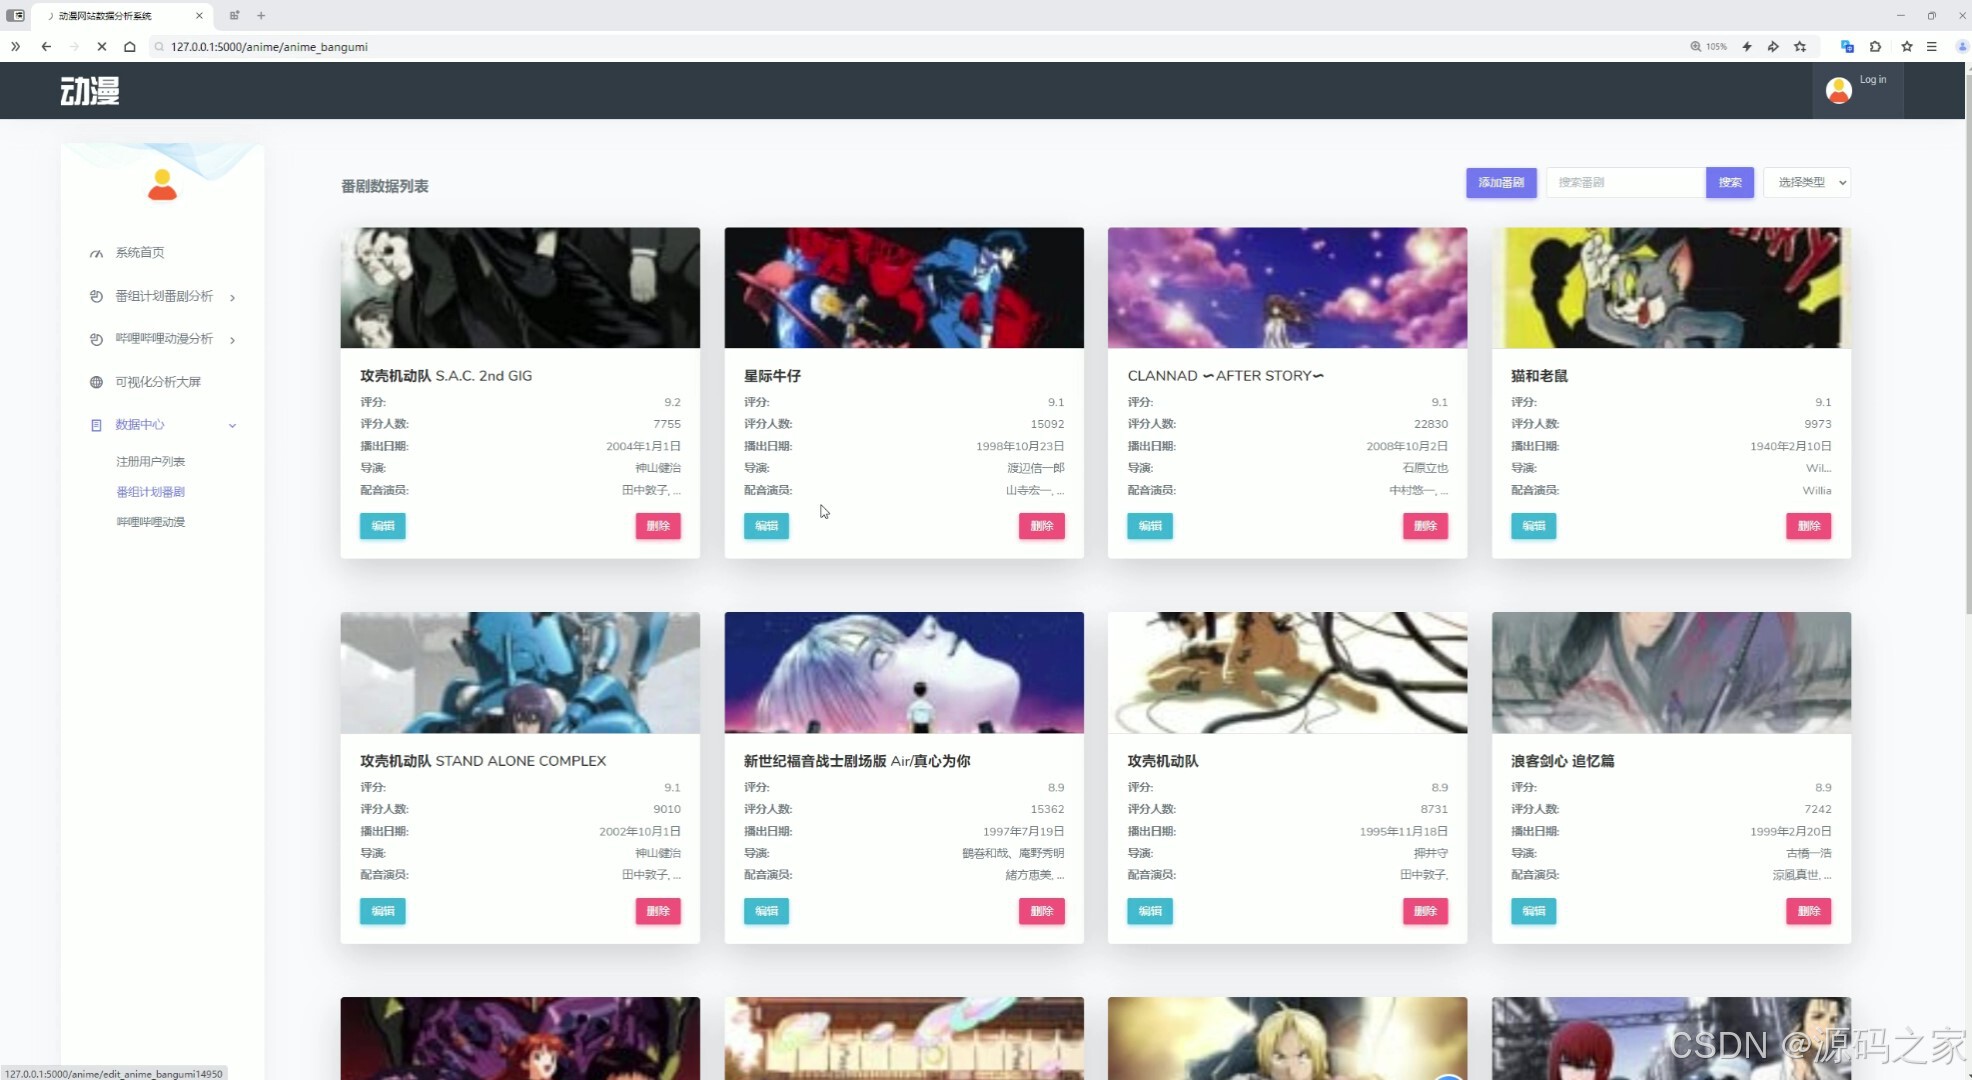Open the translate page icon
The width and height of the screenshot is (1972, 1080).
click(1847, 46)
